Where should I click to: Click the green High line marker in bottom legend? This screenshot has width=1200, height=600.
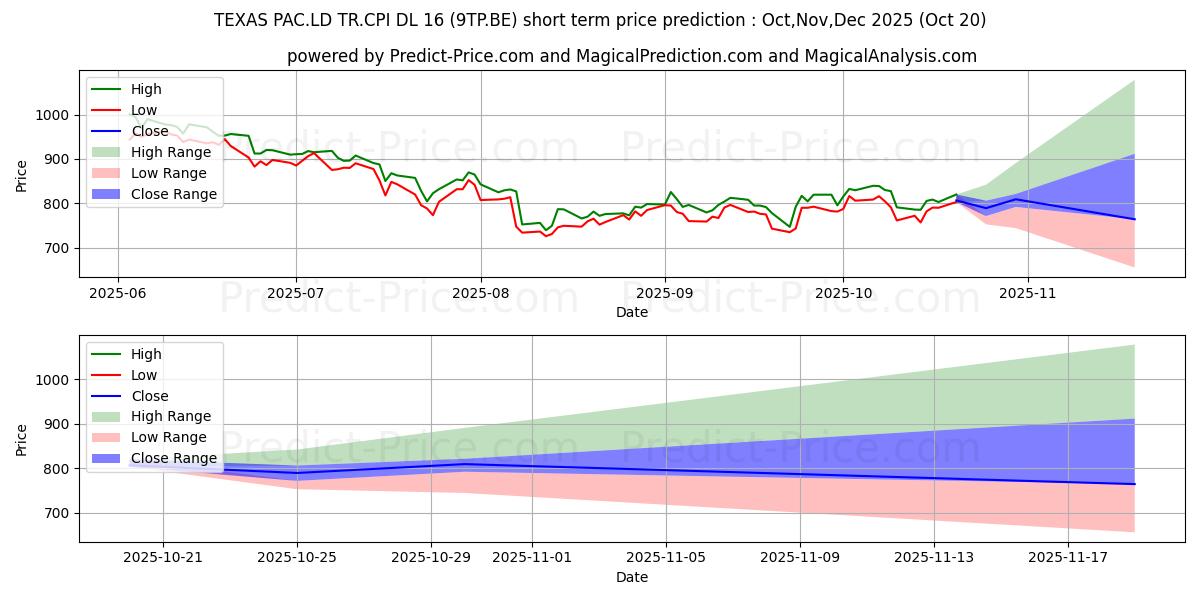click(108, 354)
